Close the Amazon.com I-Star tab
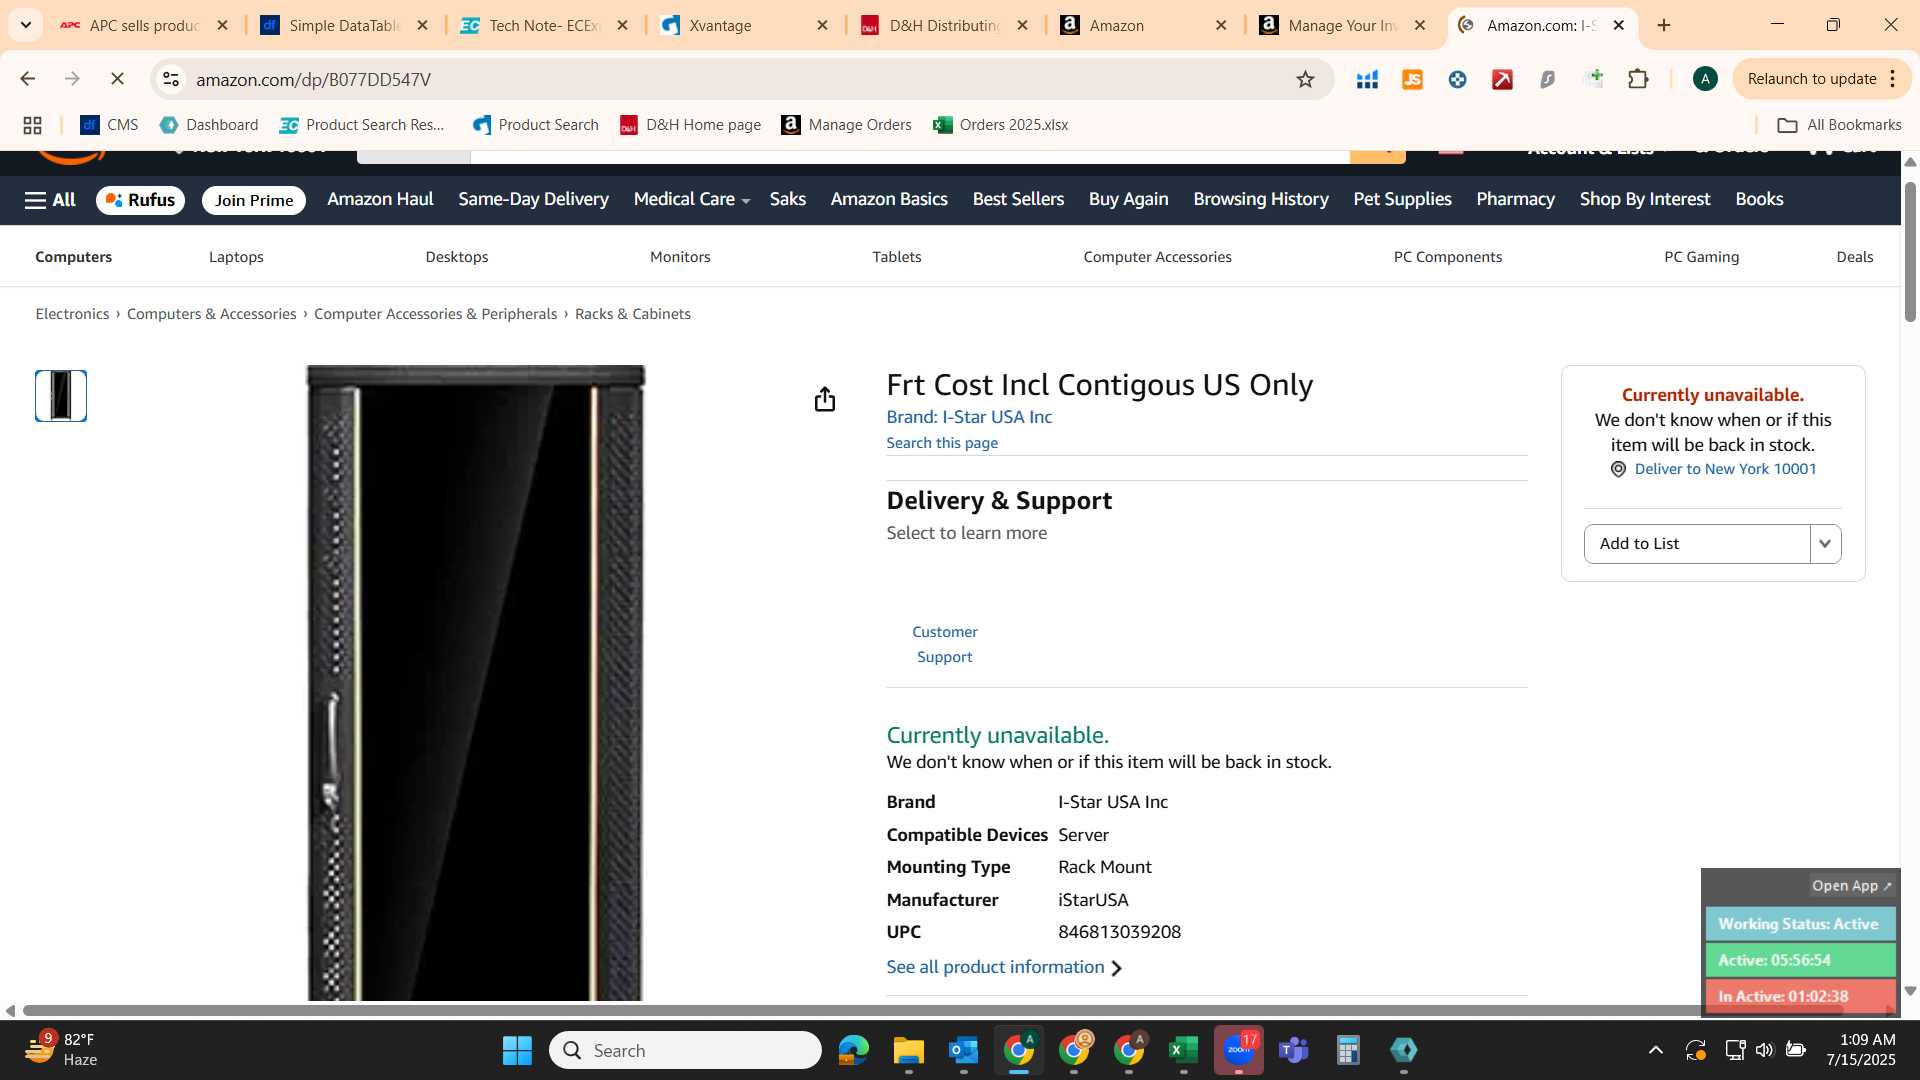Image resolution: width=1920 pixels, height=1080 pixels. (x=1619, y=25)
